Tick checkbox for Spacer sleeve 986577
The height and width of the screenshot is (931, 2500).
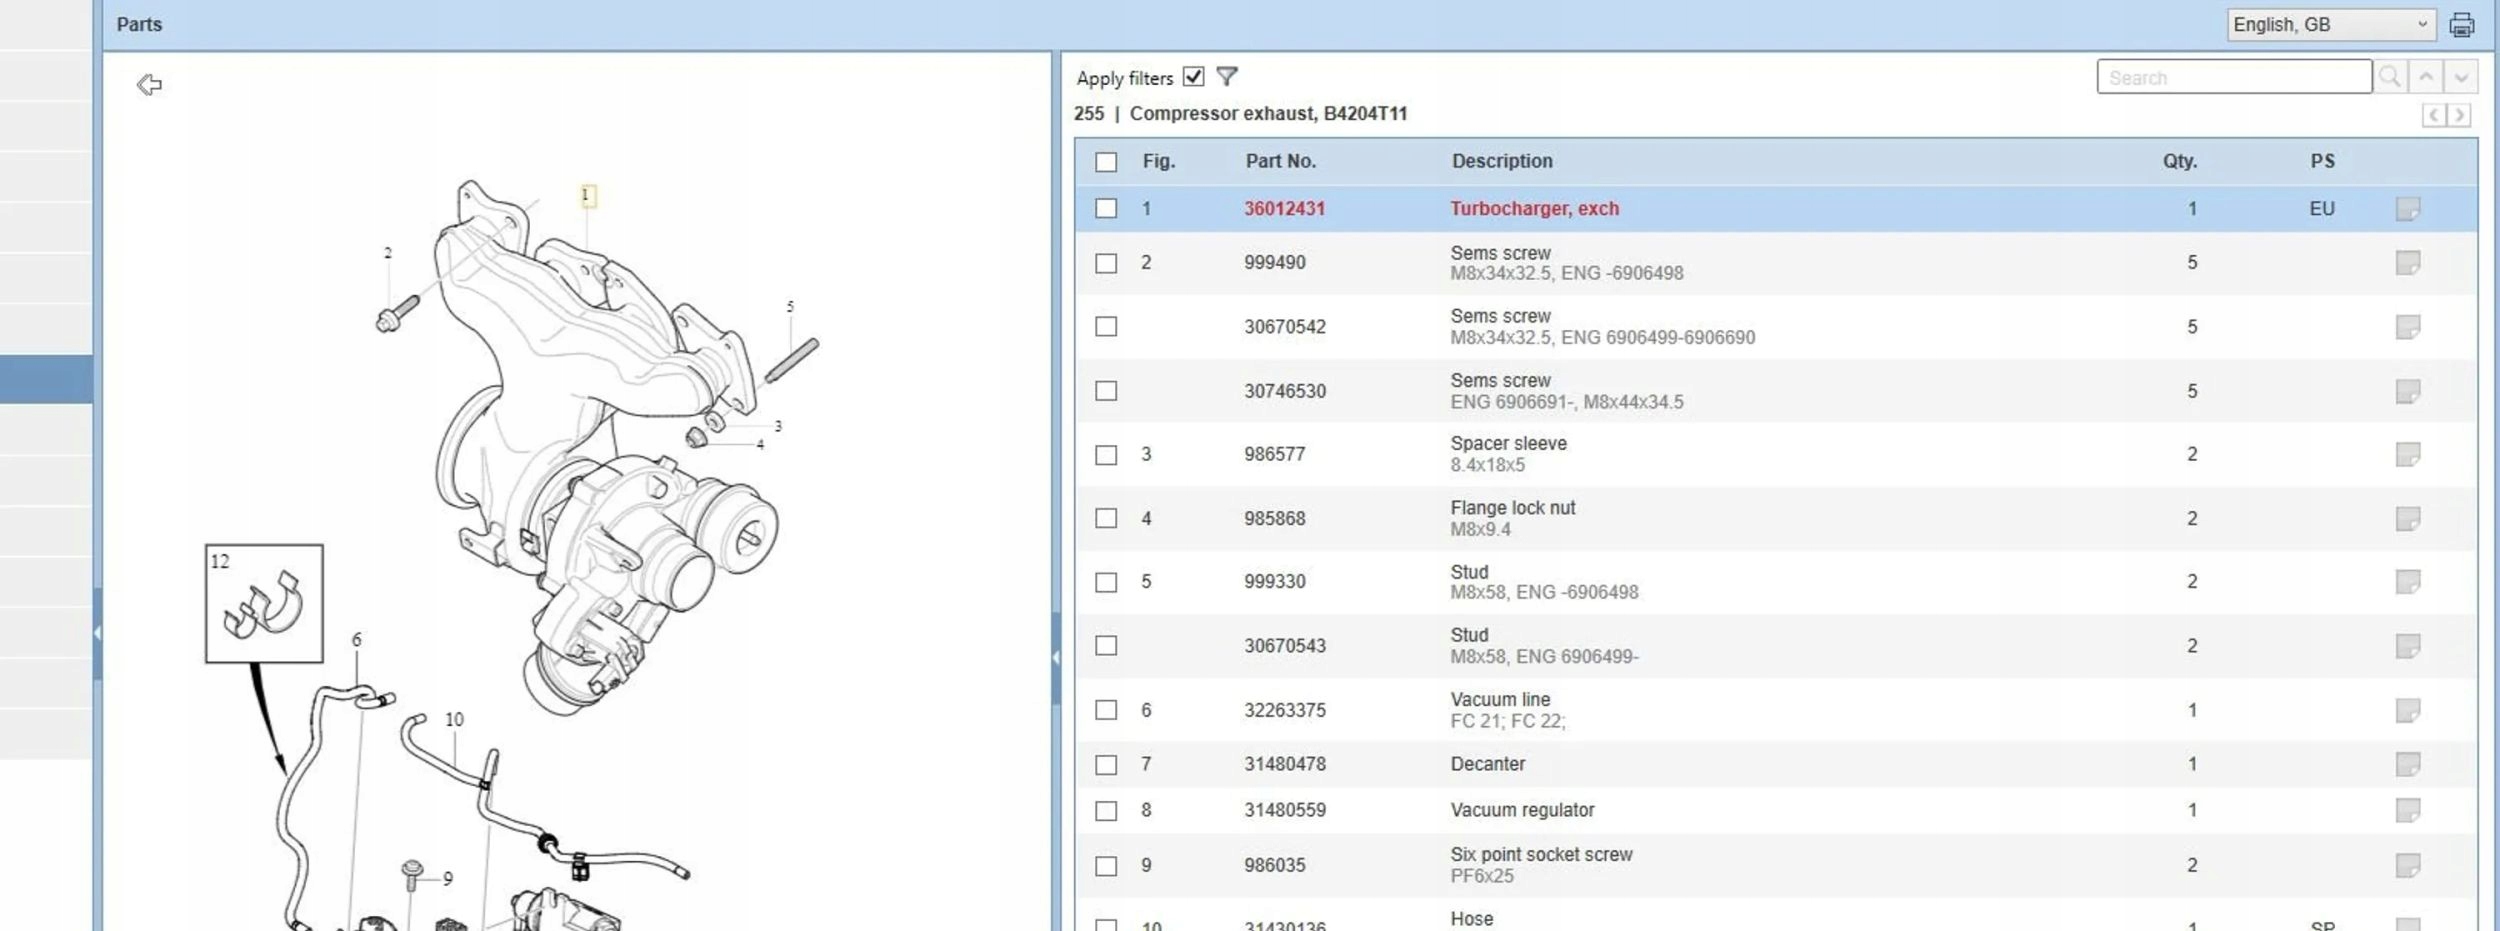tap(1106, 455)
